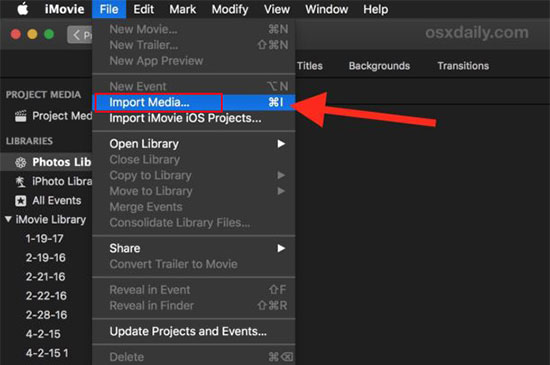Click the green zoom window button
This screenshot has width=550, height=365.
[49, 34]
